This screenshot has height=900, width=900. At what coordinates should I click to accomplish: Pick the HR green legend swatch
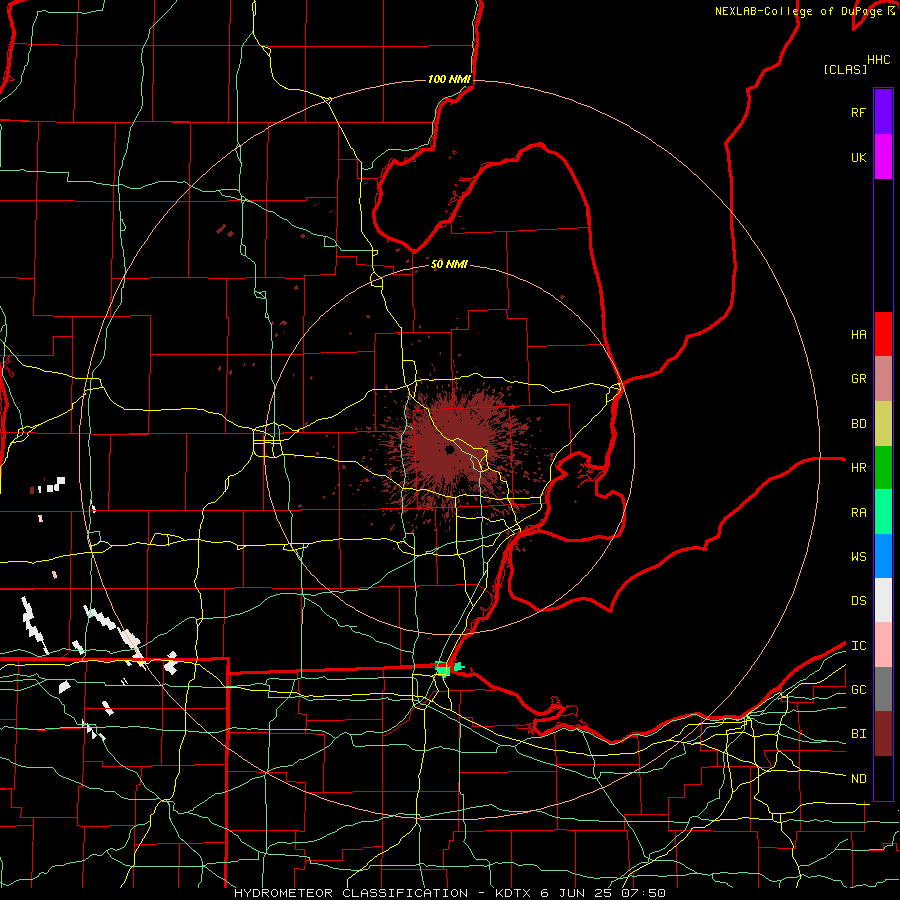[883, 468]
